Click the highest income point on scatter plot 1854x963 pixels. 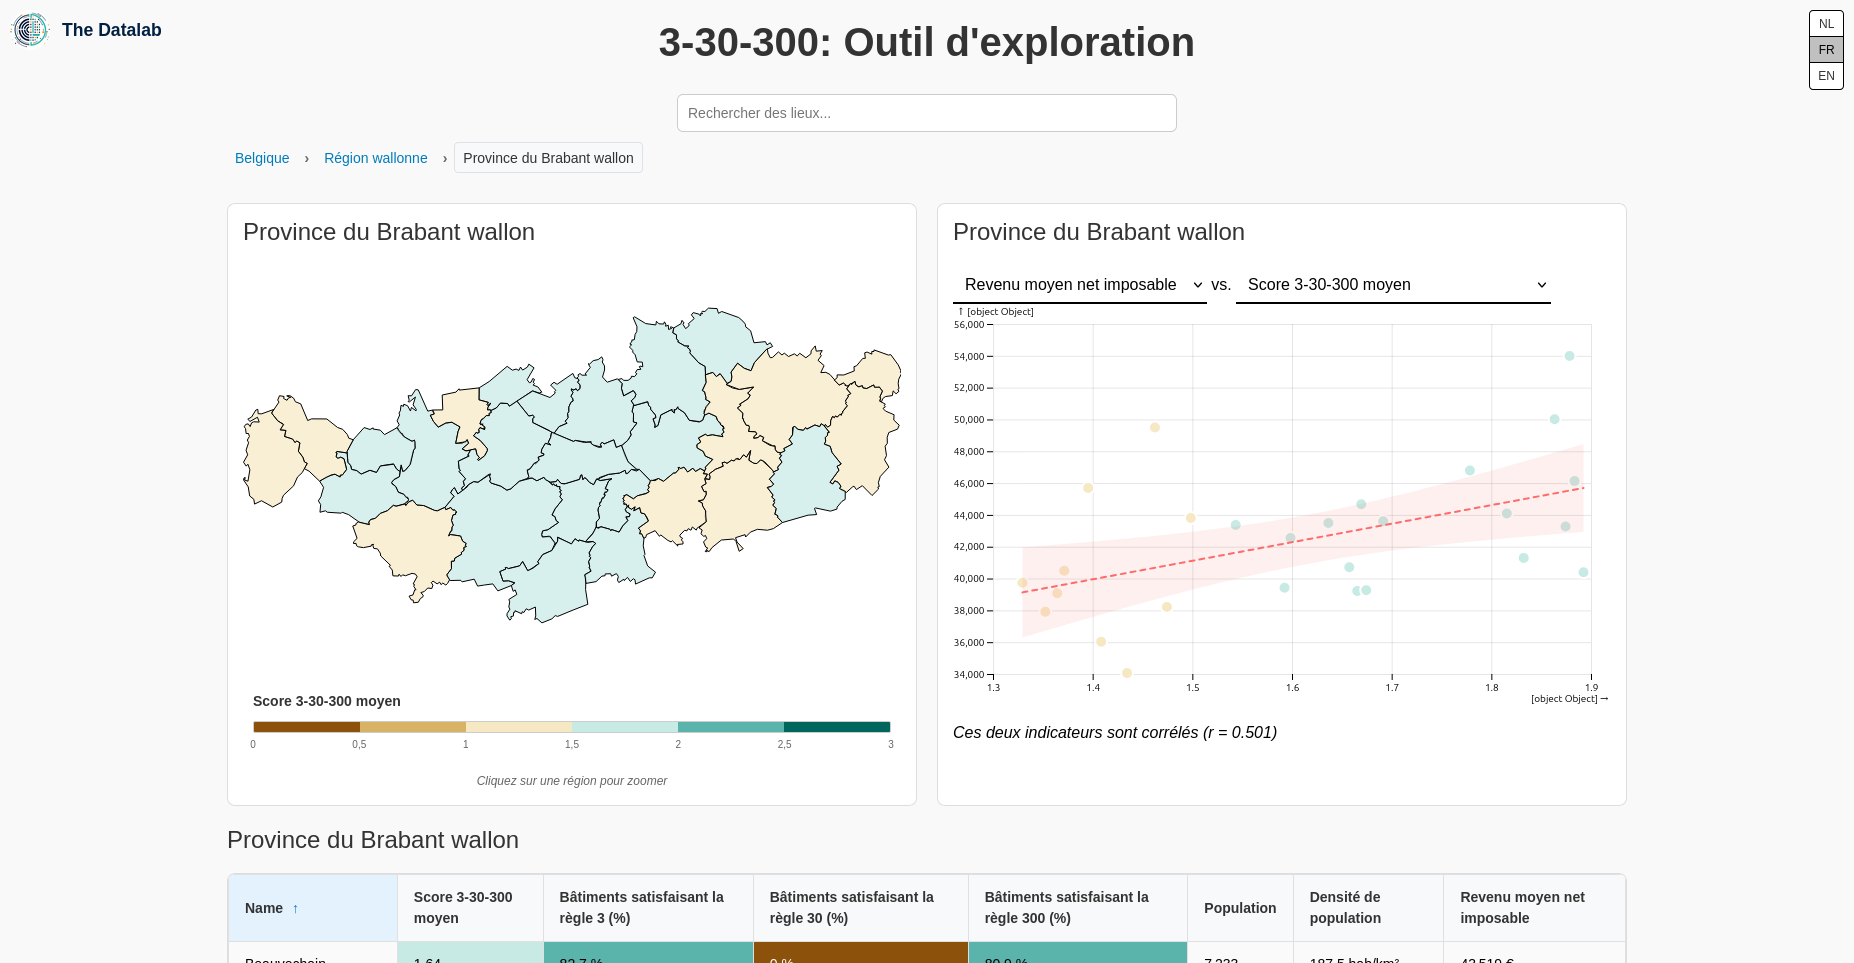click(1569, 356)
